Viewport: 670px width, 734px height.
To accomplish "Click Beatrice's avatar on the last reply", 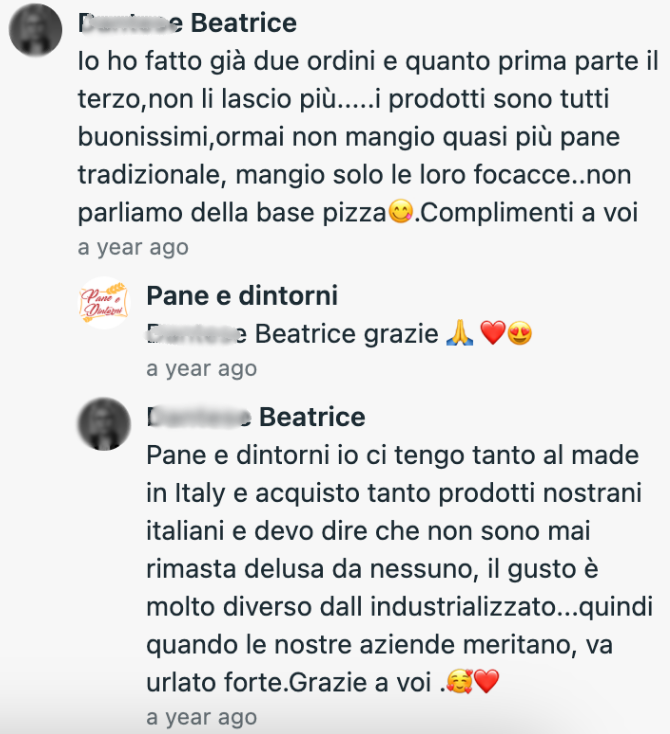I will pyautogui.click(x=104, y=423).
